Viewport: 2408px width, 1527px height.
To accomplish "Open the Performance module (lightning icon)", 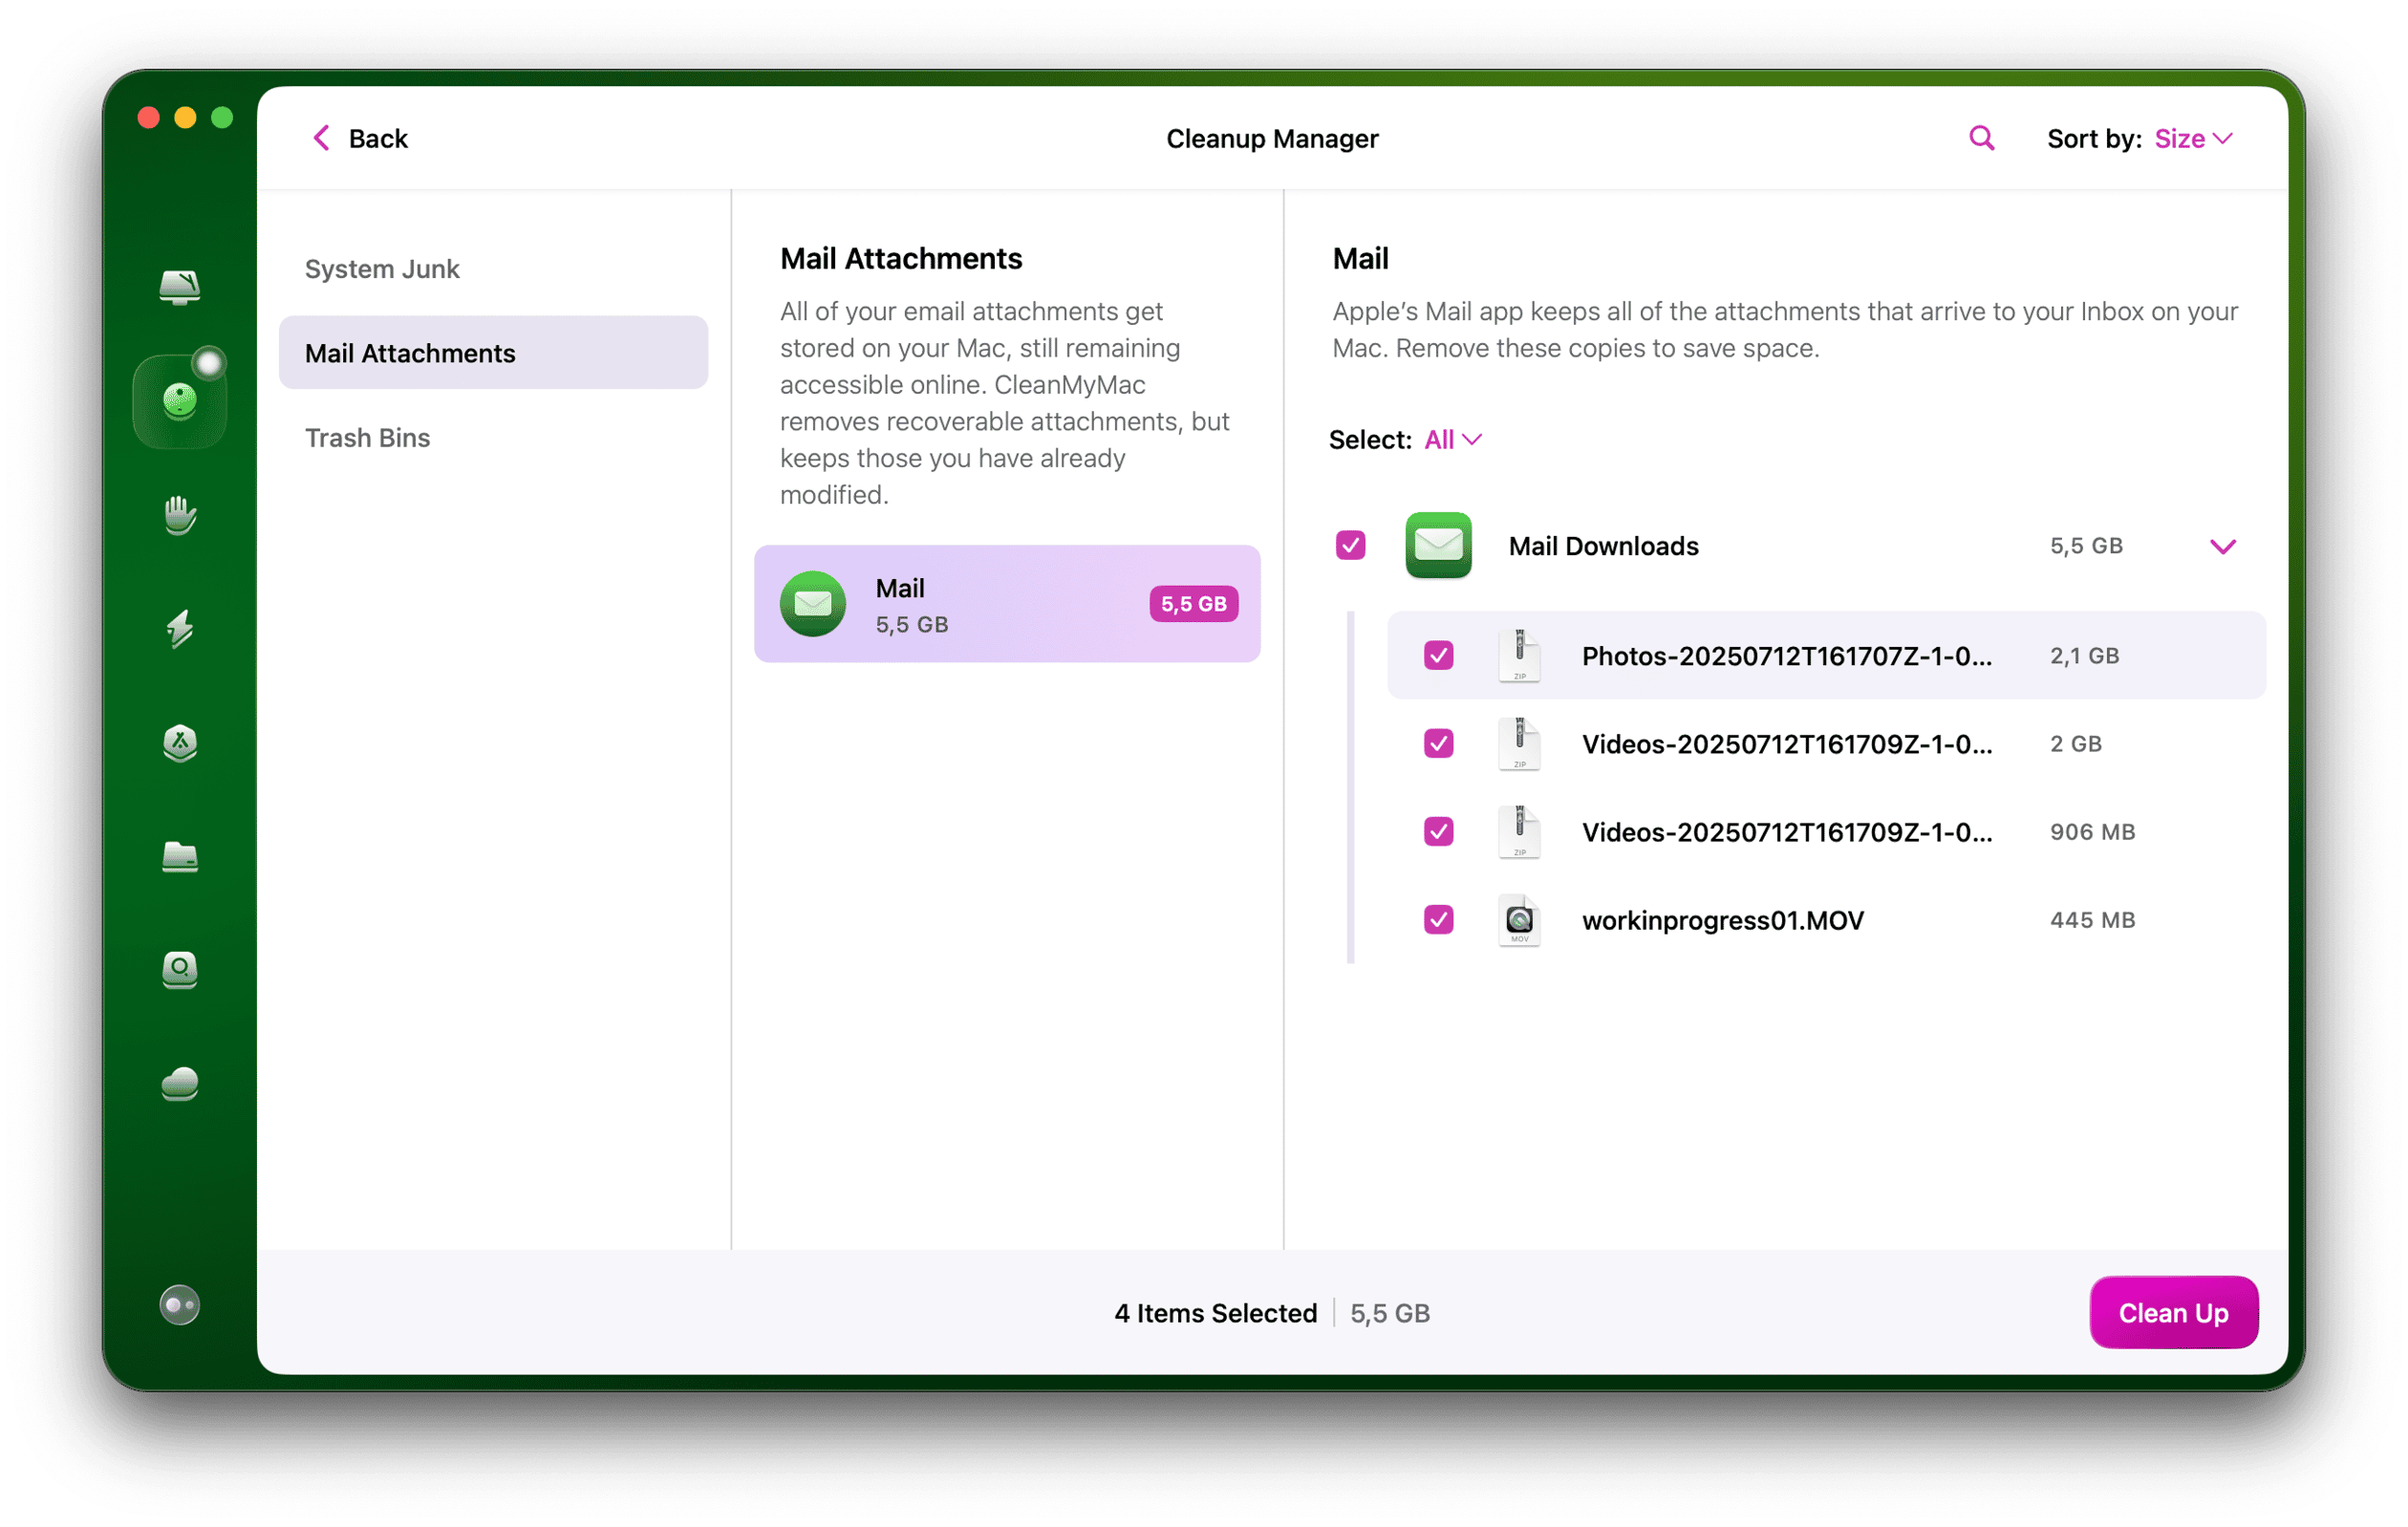I will click(180, 630).
